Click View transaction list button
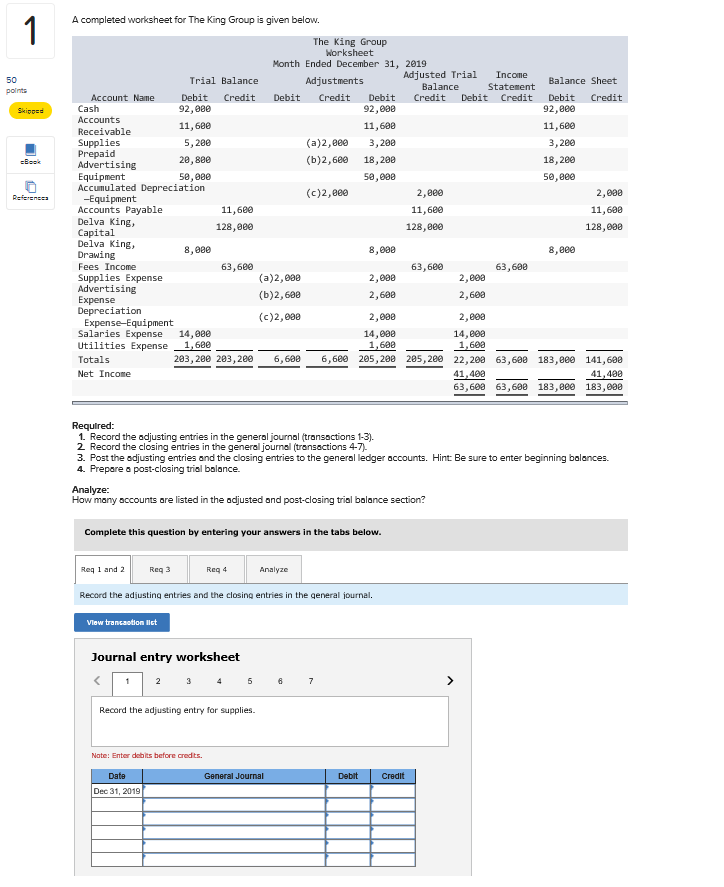This screenshot has height=887, width=724. [x=122, y=622]
